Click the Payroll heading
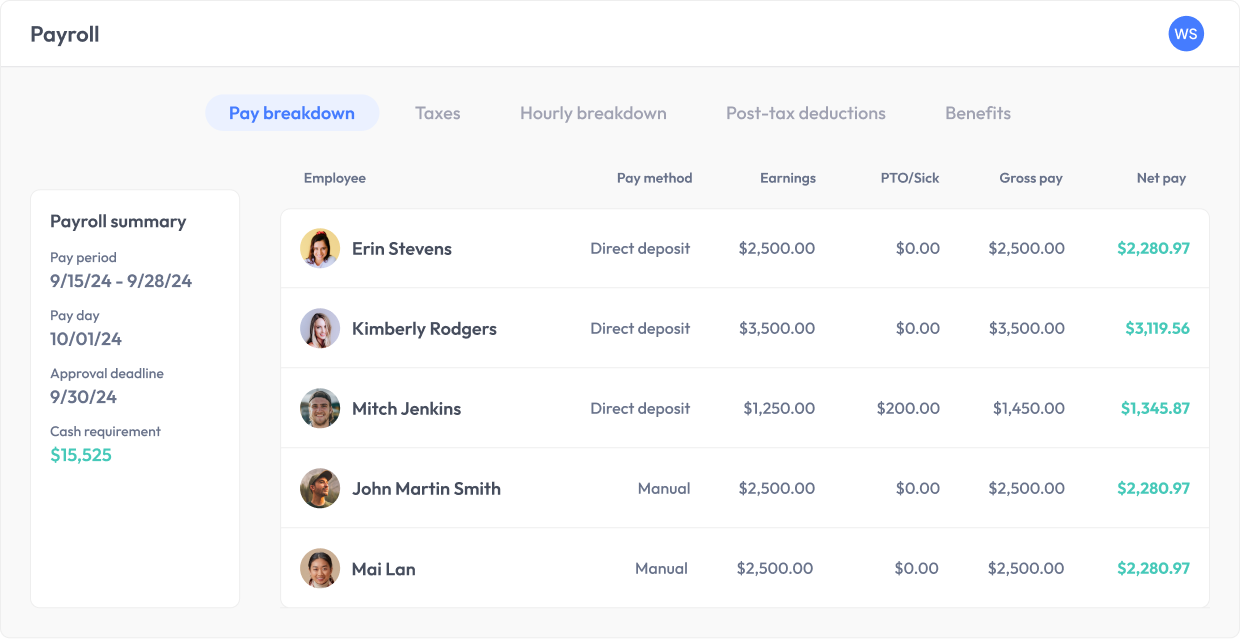Image resolution: width=1240 pixels, height=639 pixels. pyautogui.click(x=64, y=33)
